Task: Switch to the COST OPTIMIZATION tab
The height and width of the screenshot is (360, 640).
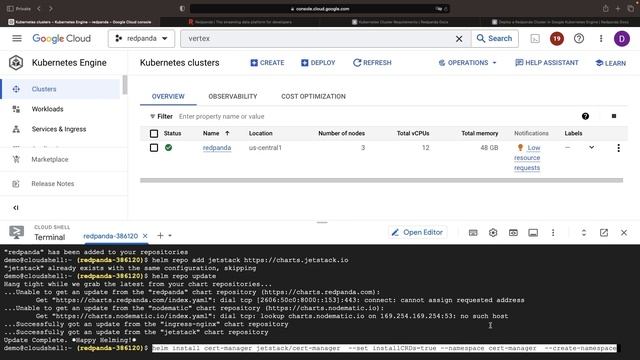Action: (x=313, y=96)
